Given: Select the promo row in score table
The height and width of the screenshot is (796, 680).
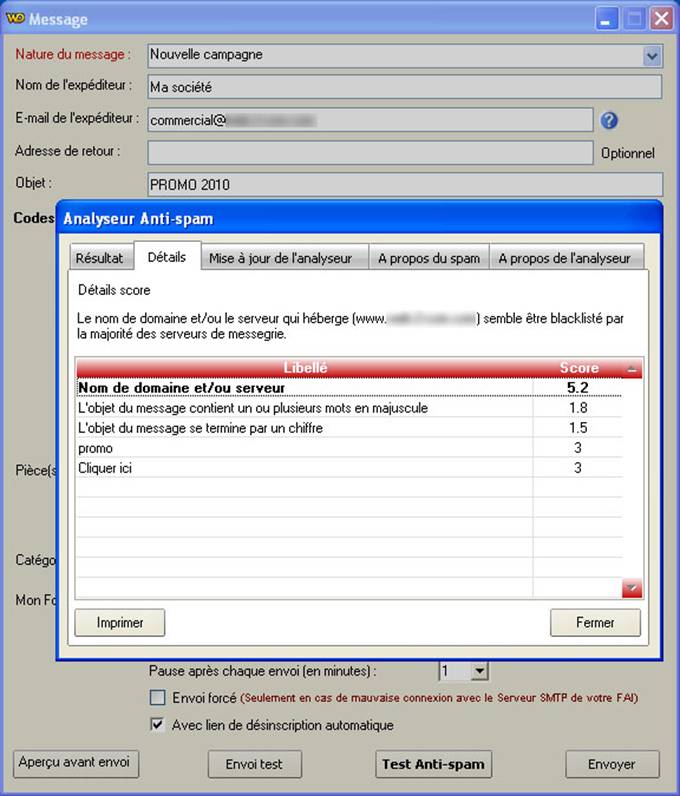Looking at the screenshot, I should pyautogui.click(x=349, y=448).
